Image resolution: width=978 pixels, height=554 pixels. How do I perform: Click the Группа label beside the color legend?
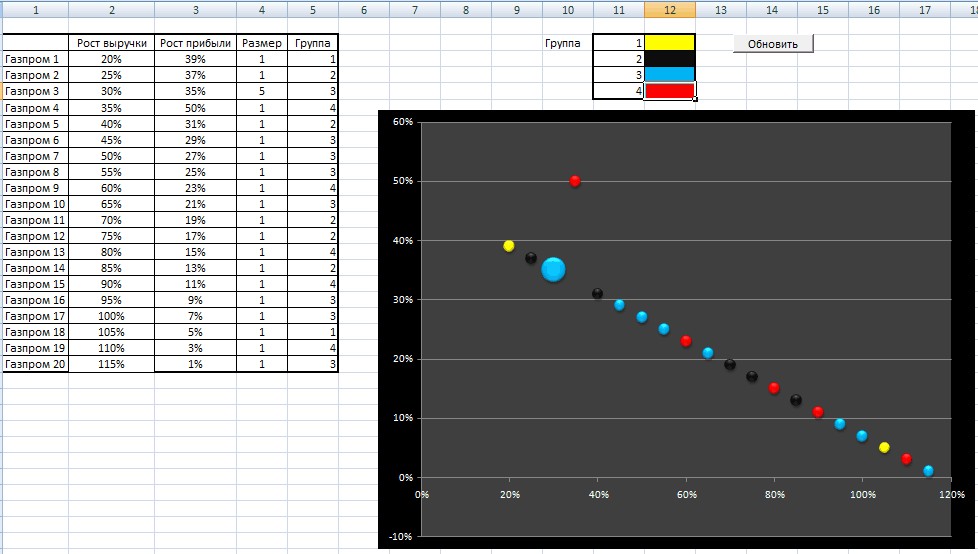pyautogui.click(x=563, y=43)
